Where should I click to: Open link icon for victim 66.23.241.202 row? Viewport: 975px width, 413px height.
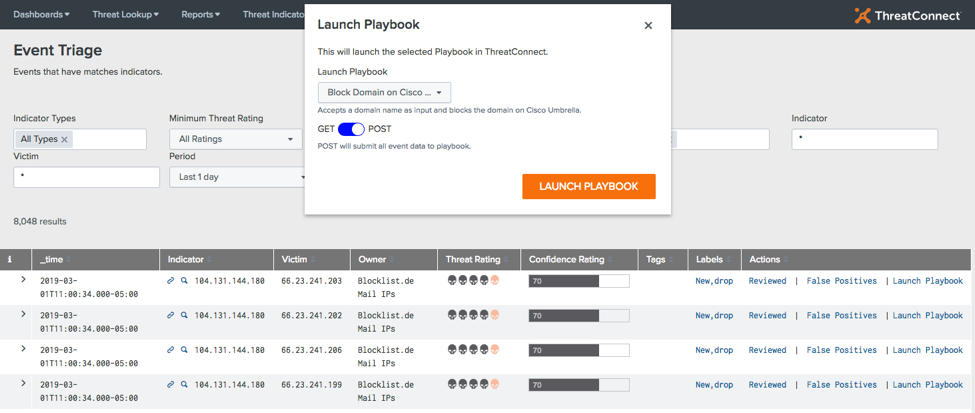[170, 315]
